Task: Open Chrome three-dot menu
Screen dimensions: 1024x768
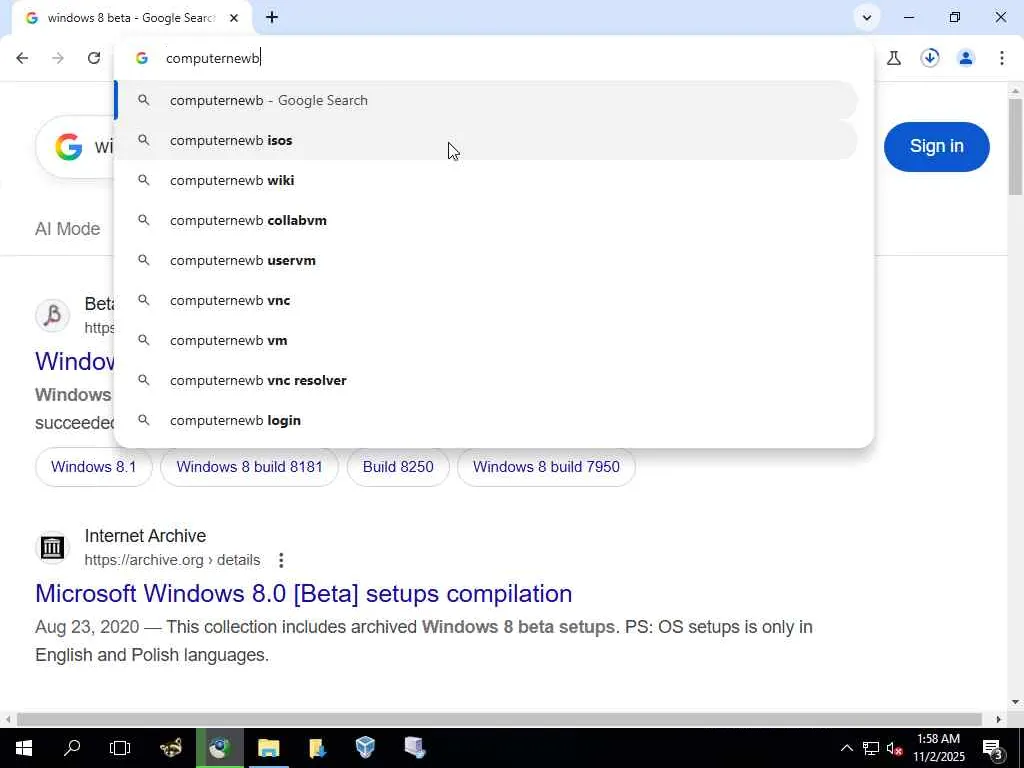Action: point(1002,58)
